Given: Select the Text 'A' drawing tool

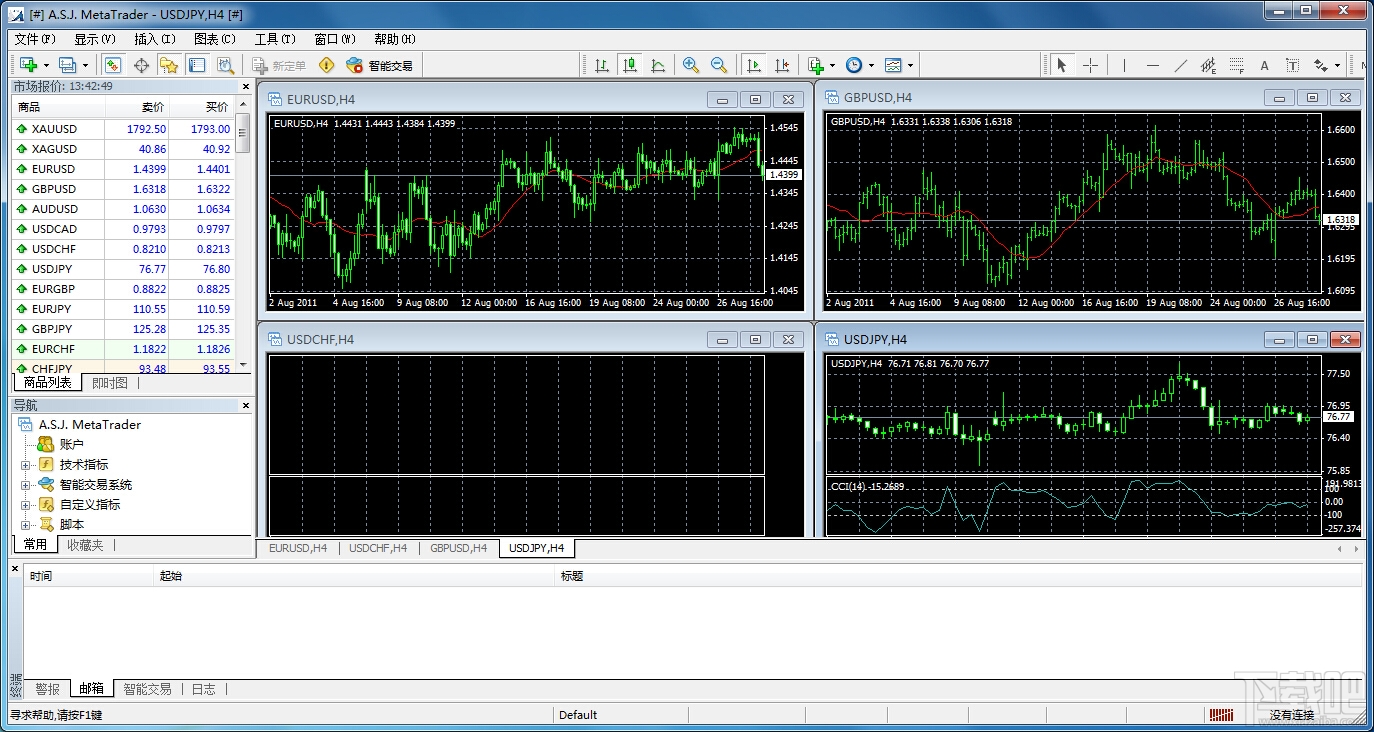Looking at the screenshot, I should 1264,65.
